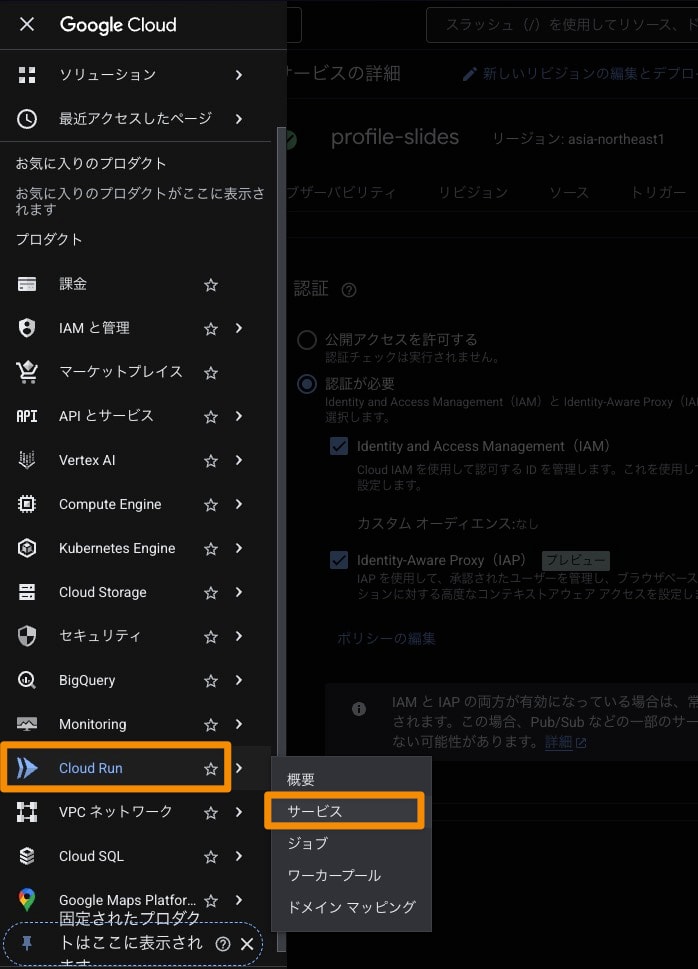Open ジョブ in the Cloud Run submenu
The width and height of the screenshot is (698, 969).
click(351, 843)
